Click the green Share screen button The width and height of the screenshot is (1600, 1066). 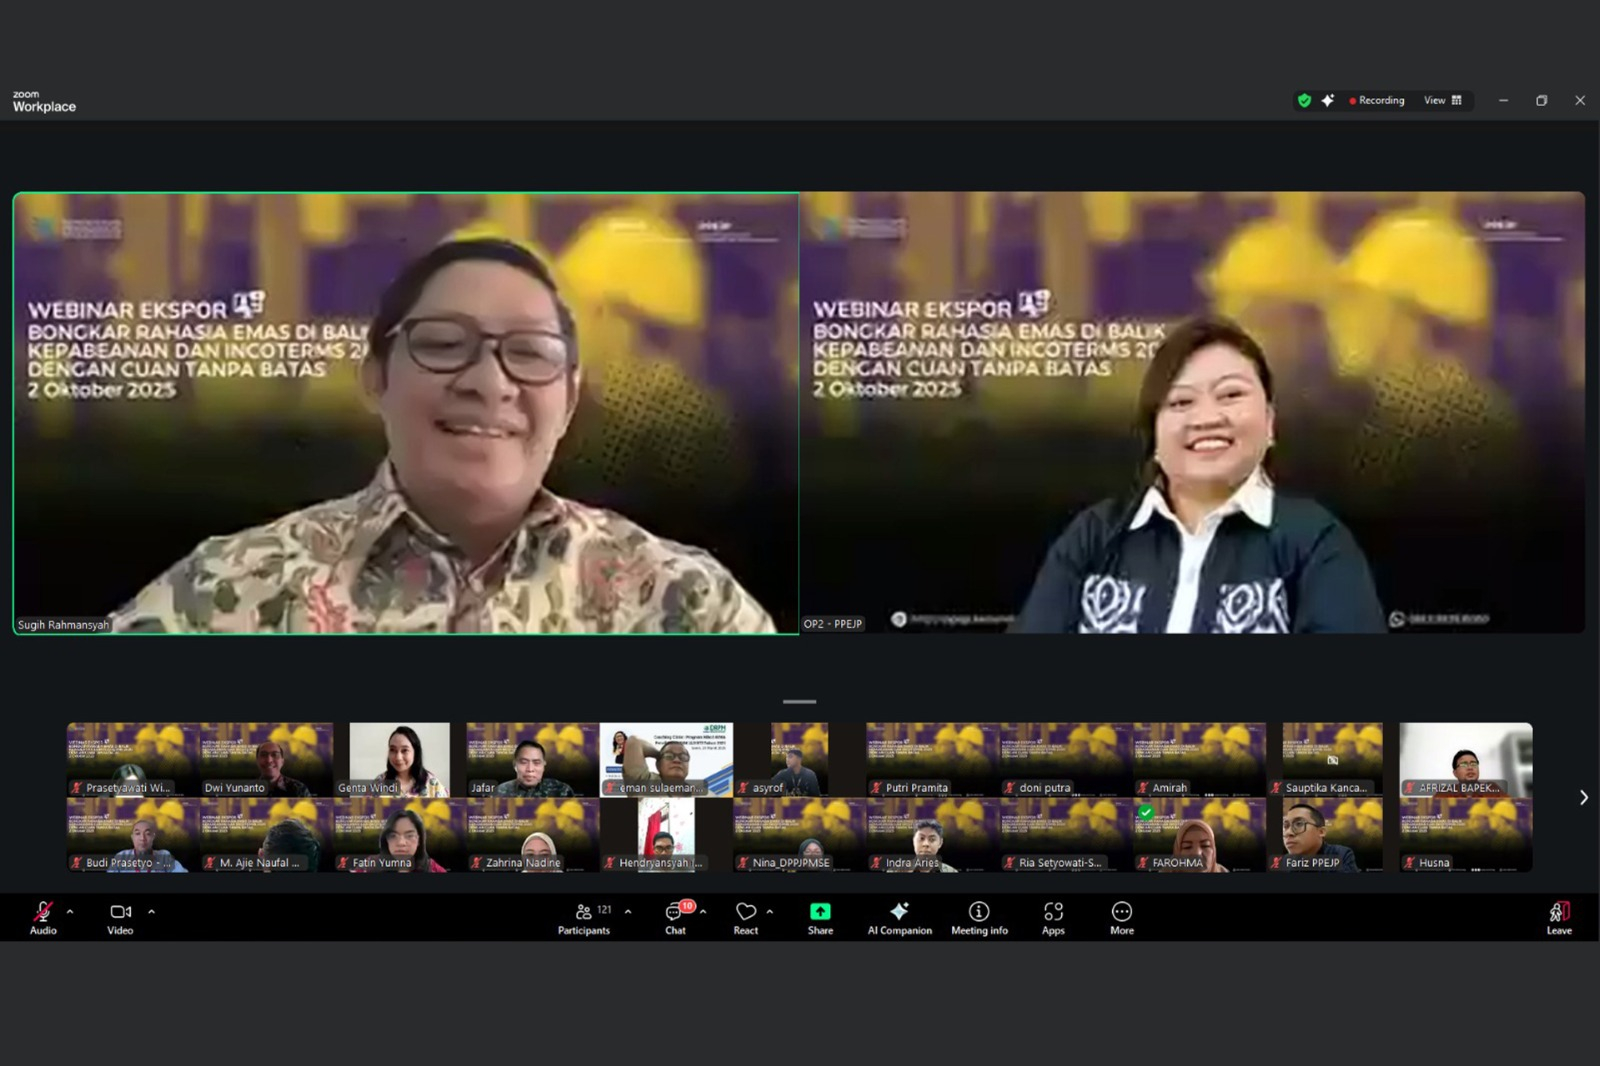pos(820,916)
